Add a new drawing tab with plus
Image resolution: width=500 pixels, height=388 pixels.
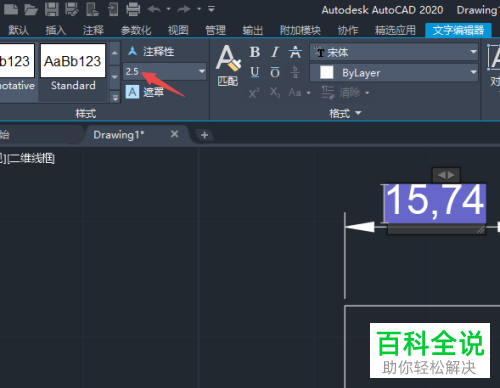click(x=205, y=135)
